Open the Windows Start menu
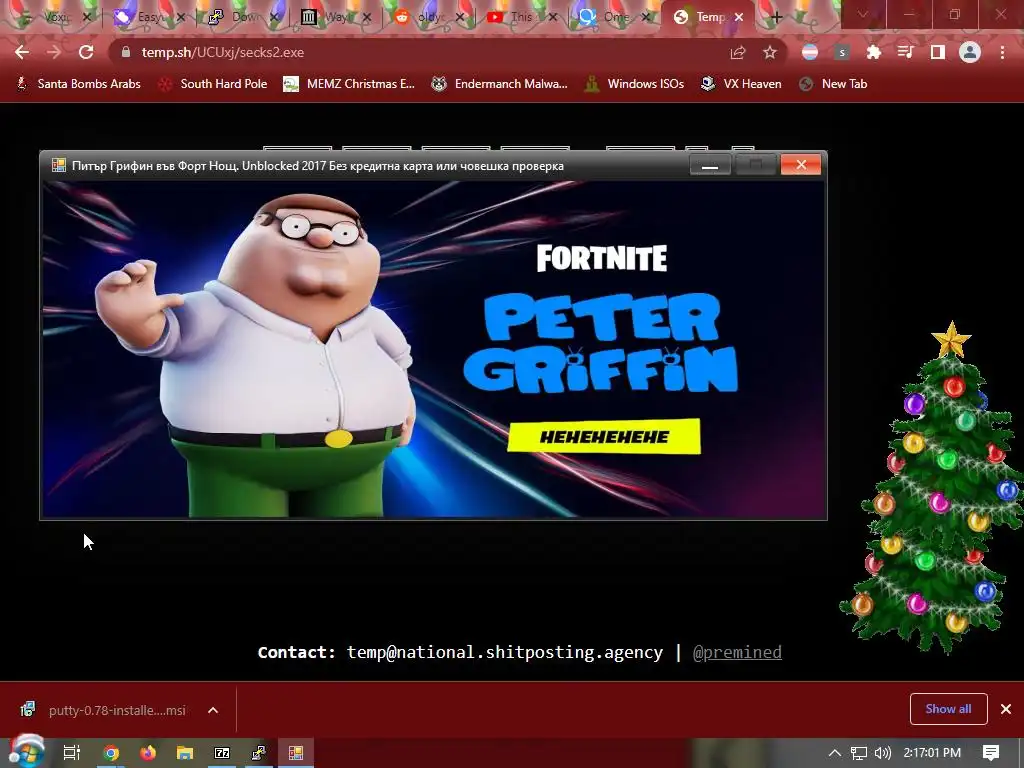The width and height of the screenshot is (1024, 768). [x=25, y=753]
